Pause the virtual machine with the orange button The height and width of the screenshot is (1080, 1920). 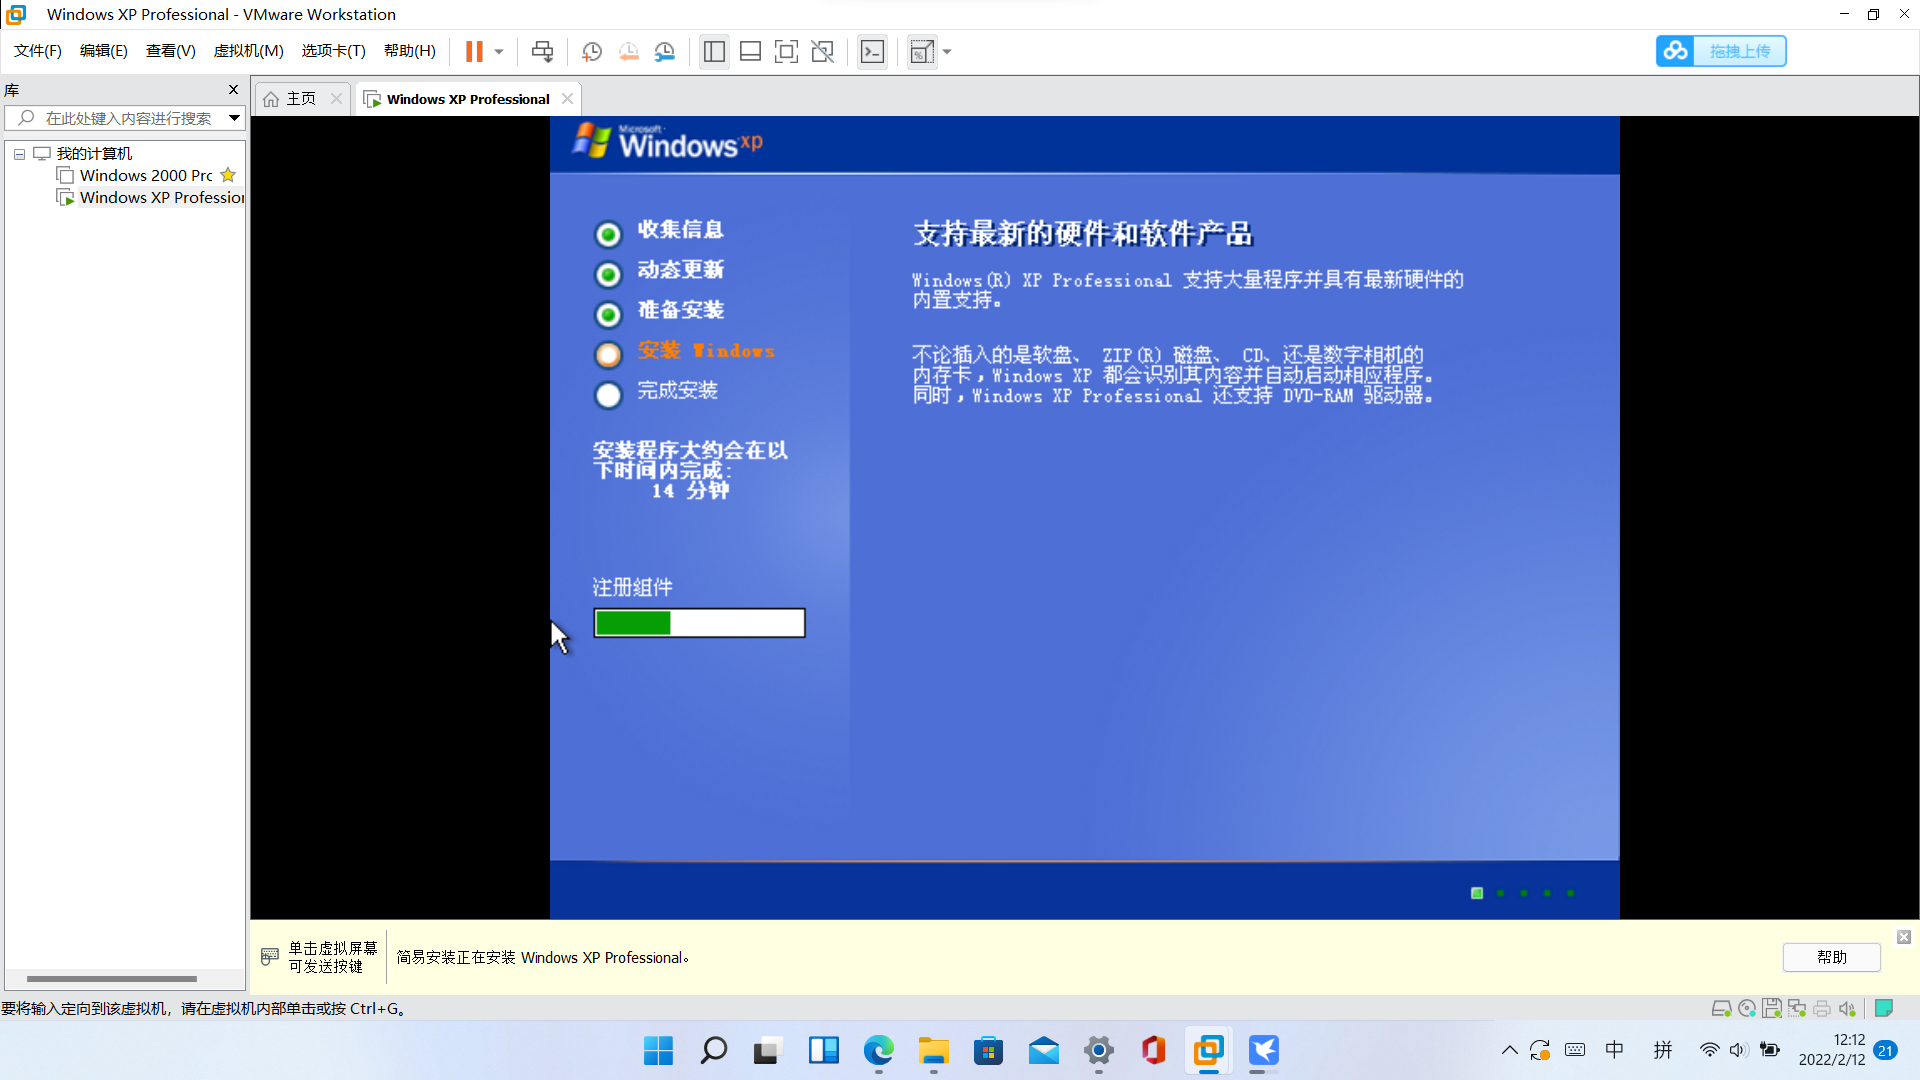[474, 51]
